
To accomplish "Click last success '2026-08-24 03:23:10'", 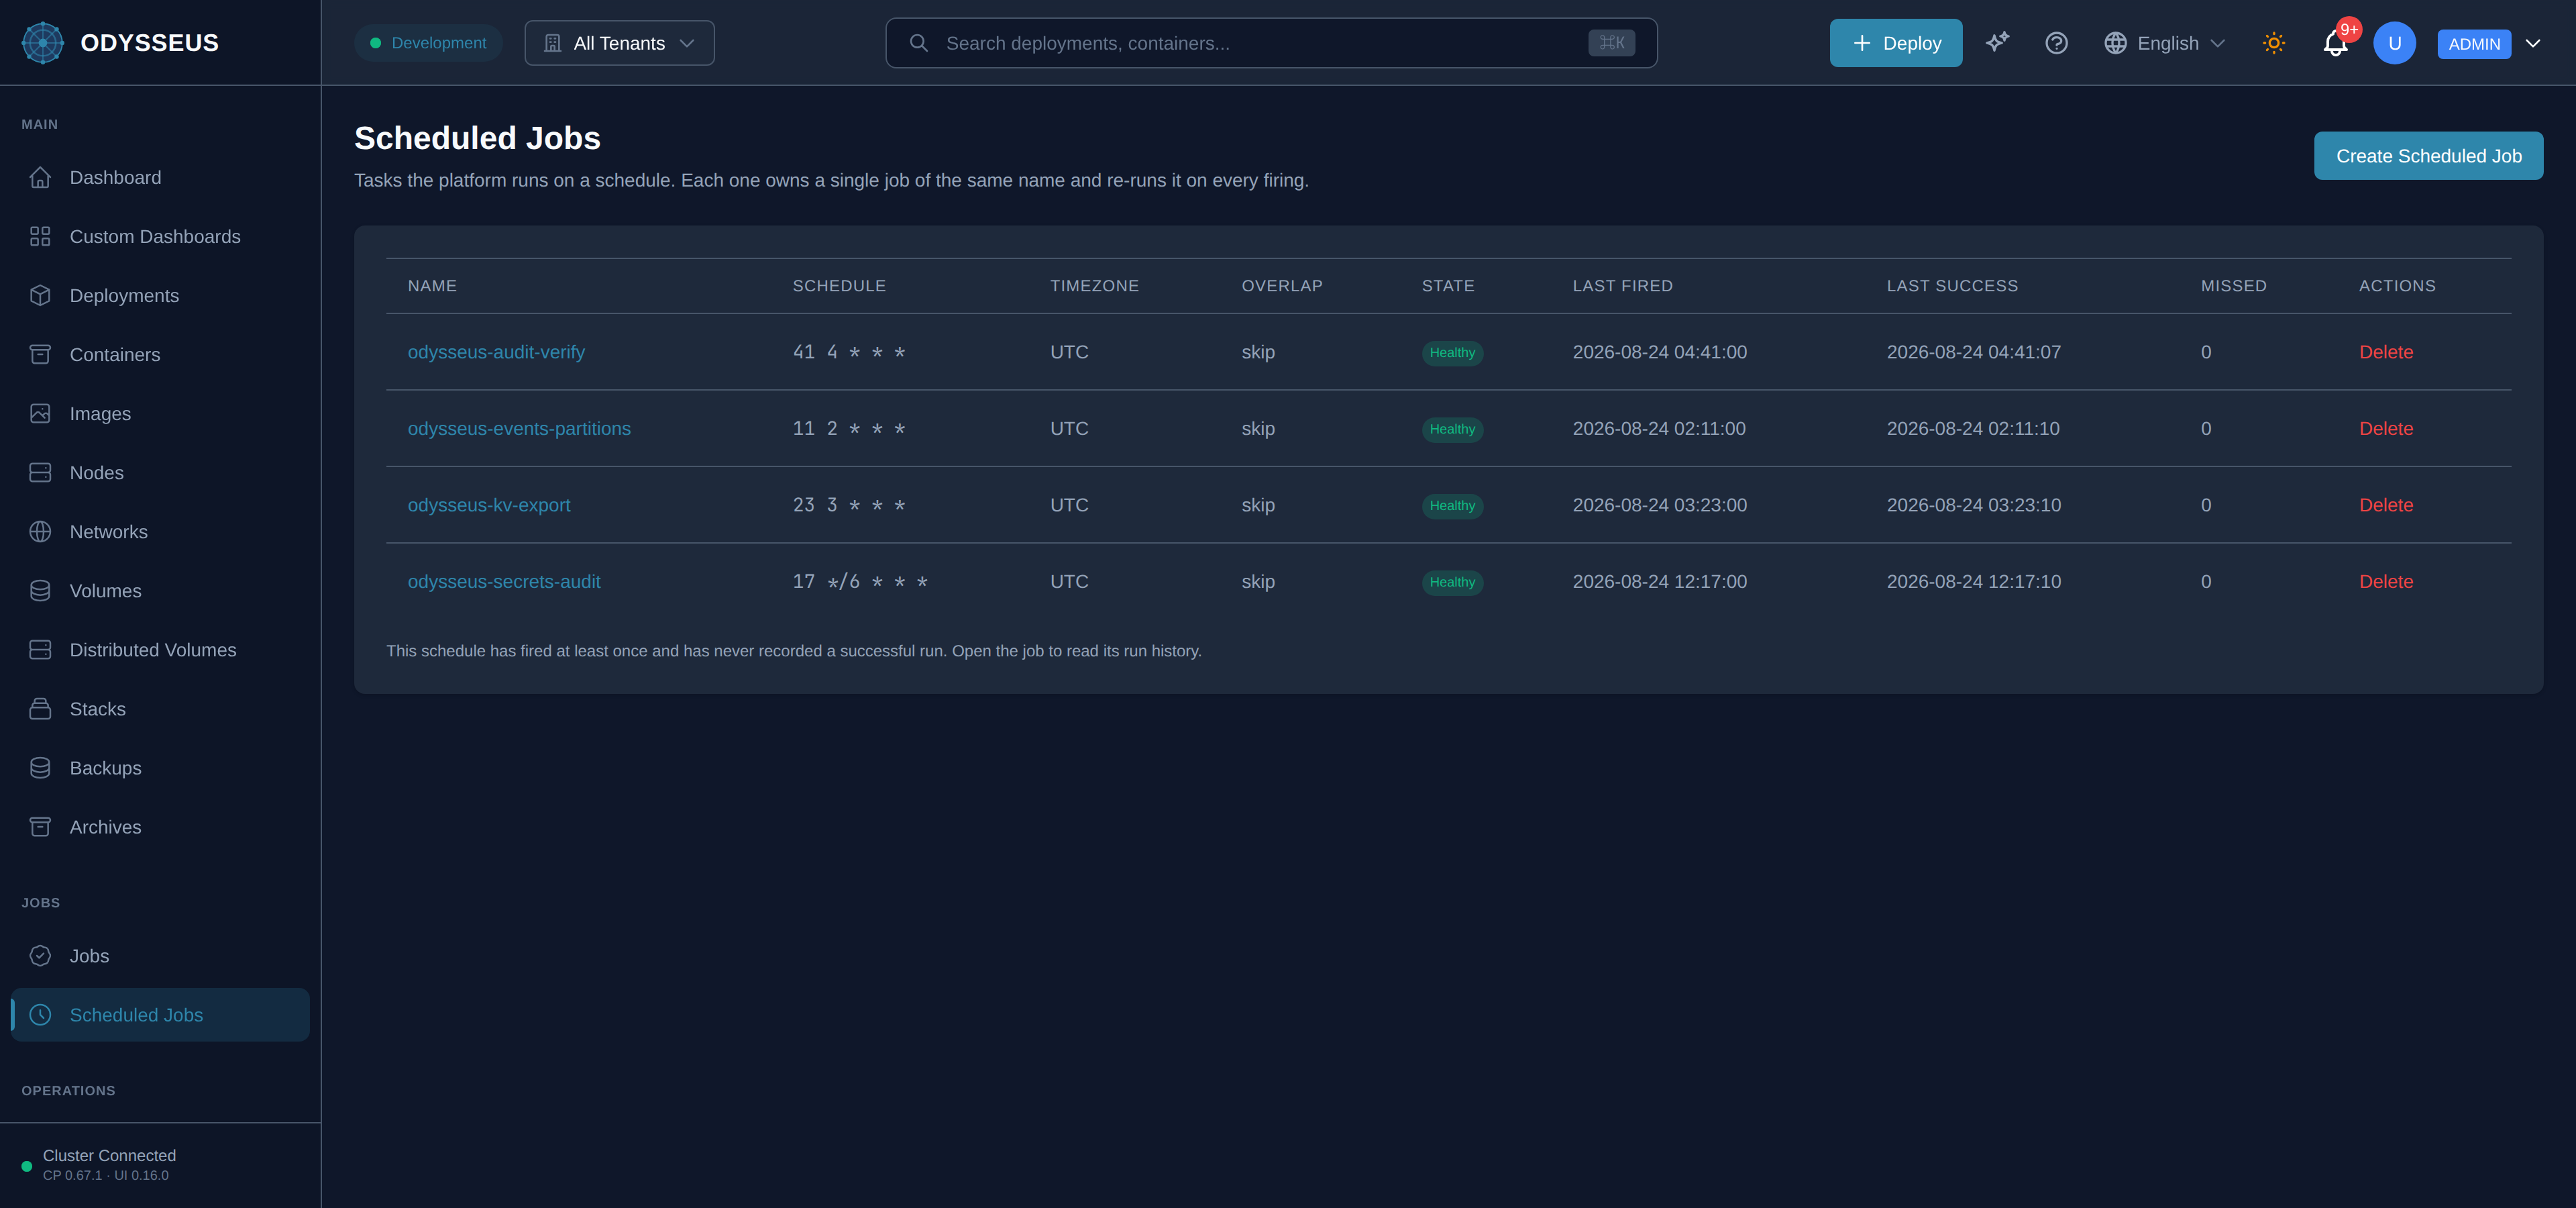I will 1973,505.
